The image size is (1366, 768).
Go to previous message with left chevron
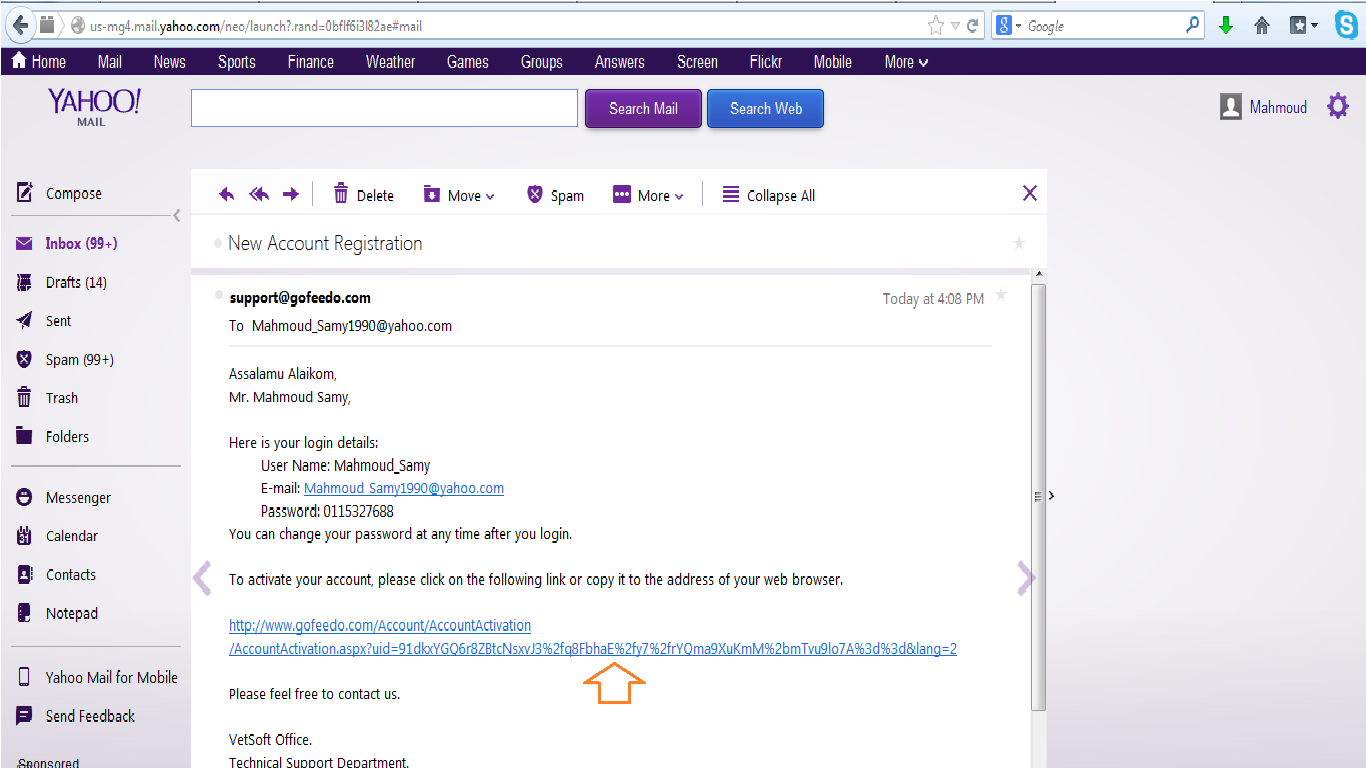point(202,578)
